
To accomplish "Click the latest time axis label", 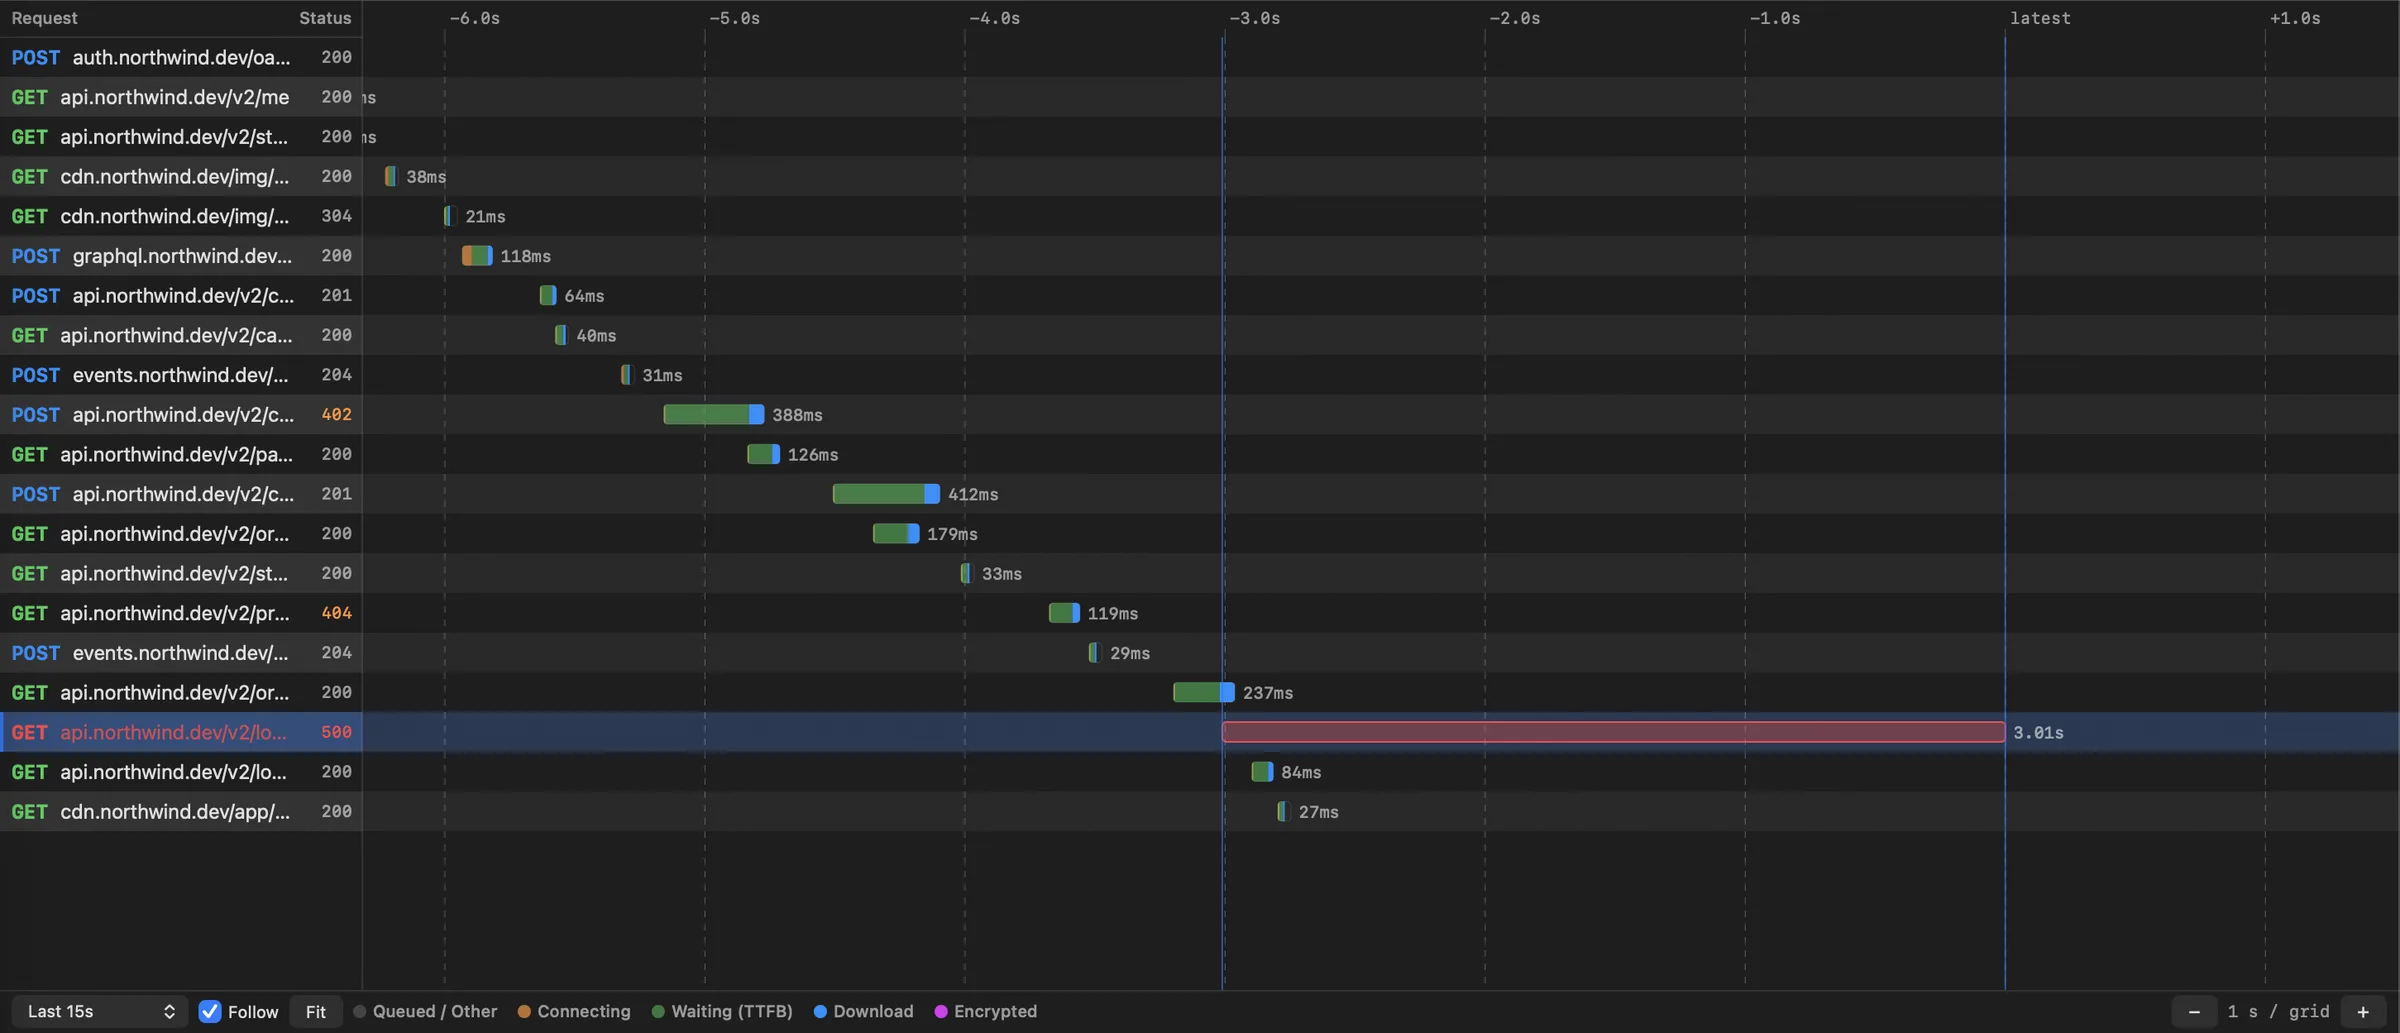I will pyautogui.click(x=2040, y=18).
